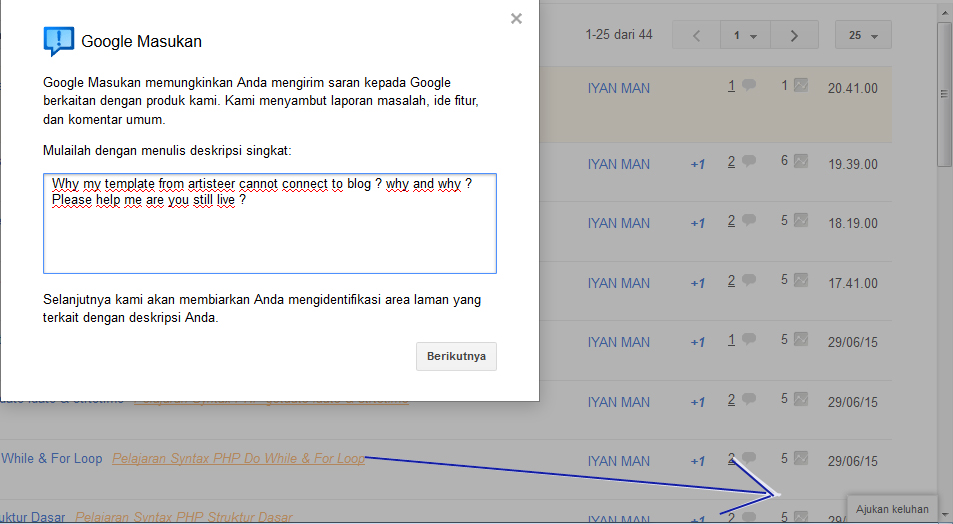Click comment bubble icon in 17.41.00 row

click(x=749, y=280)
